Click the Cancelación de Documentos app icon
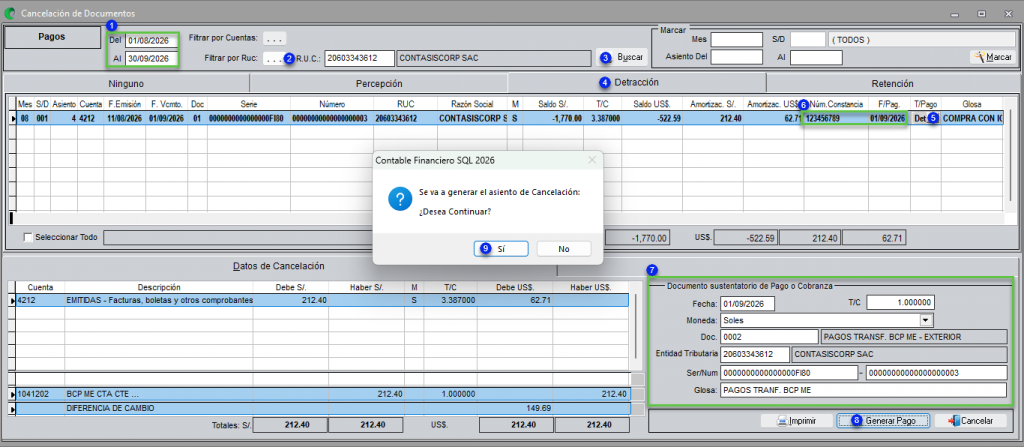The height and width of the screenshot is (447, 1024). coord(10,13)
